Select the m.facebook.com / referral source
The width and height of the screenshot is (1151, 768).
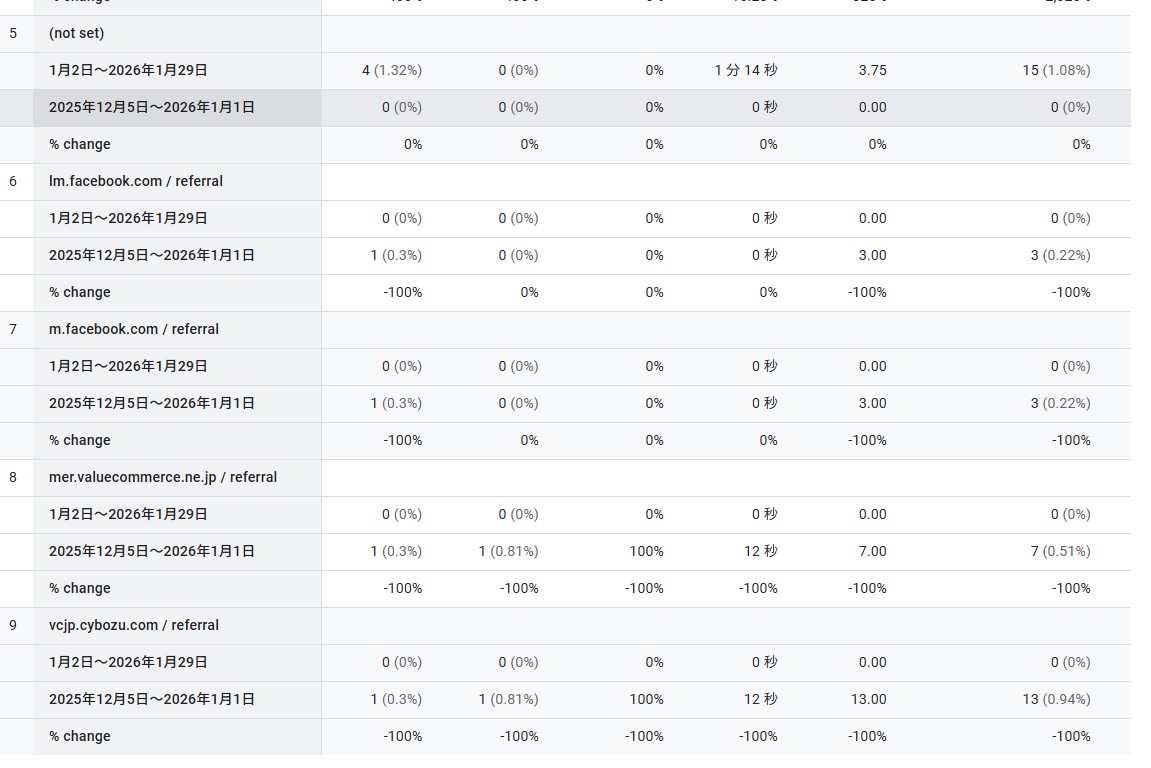pyautogui.click(x=134, y=329)
